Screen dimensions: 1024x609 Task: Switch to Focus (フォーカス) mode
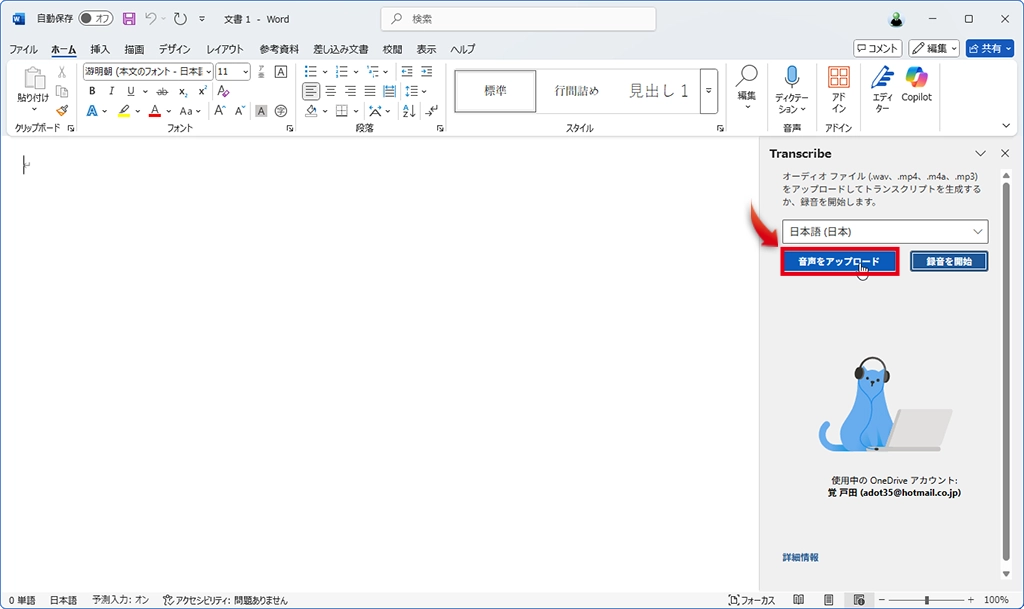(752, 600)
